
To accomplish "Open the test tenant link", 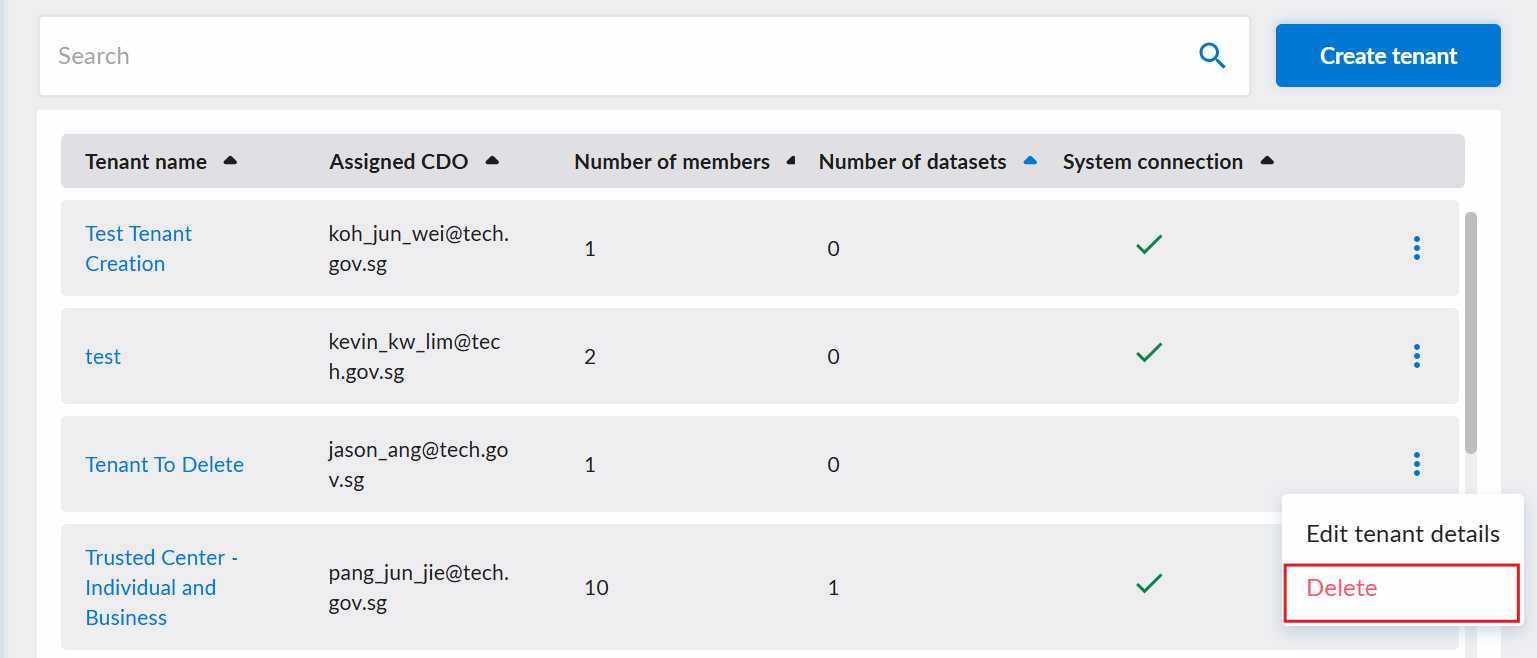I will [x=103, y=357].
